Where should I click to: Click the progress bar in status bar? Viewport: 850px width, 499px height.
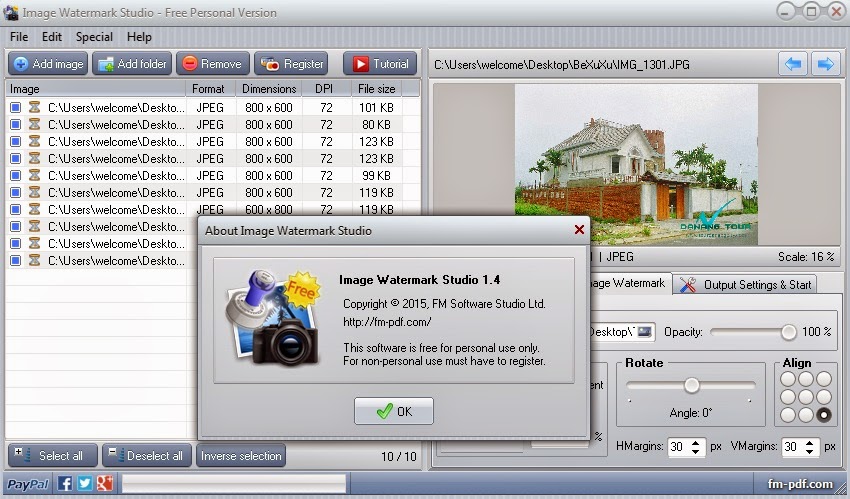pos(234,484)
